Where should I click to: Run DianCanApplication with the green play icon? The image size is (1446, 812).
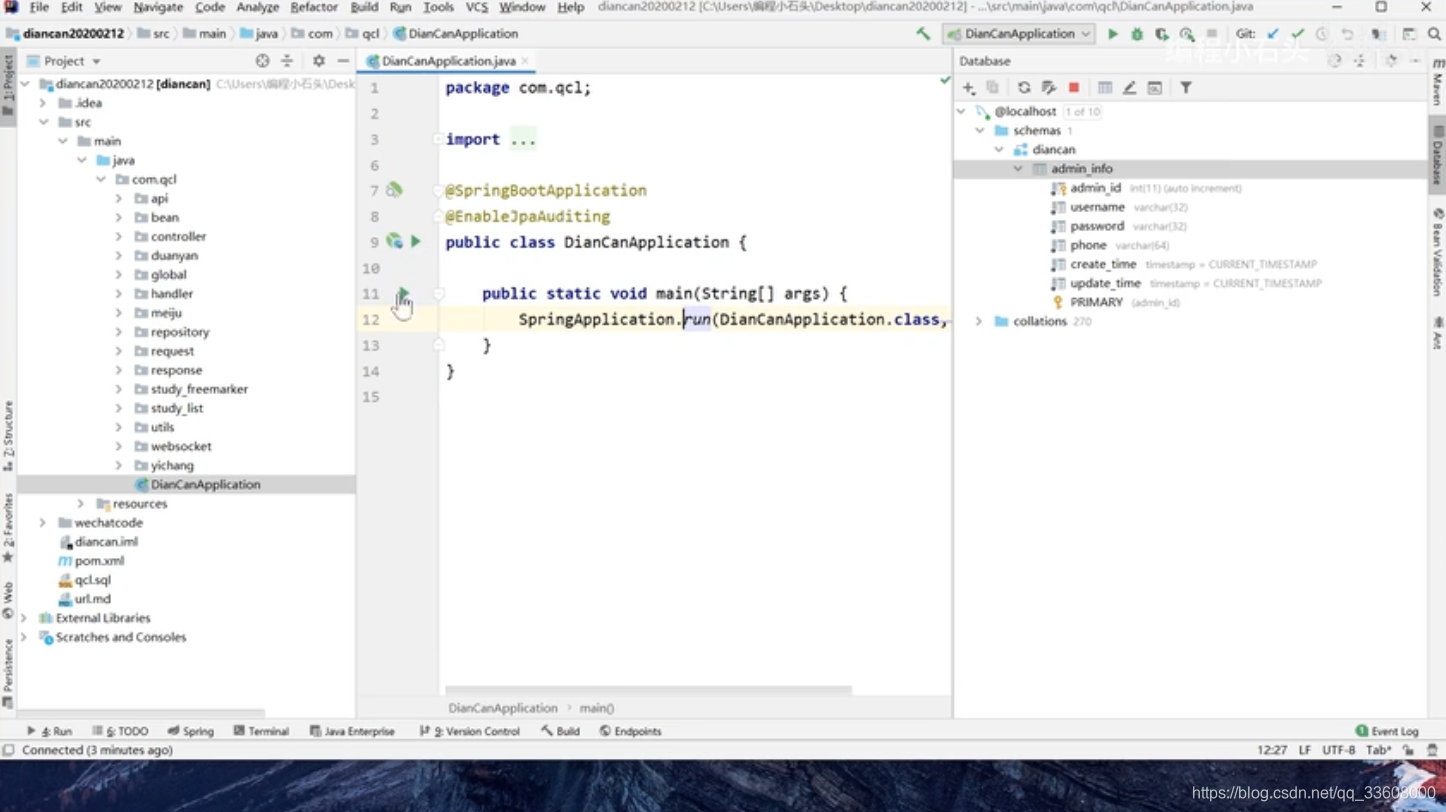coord(1113,34)
